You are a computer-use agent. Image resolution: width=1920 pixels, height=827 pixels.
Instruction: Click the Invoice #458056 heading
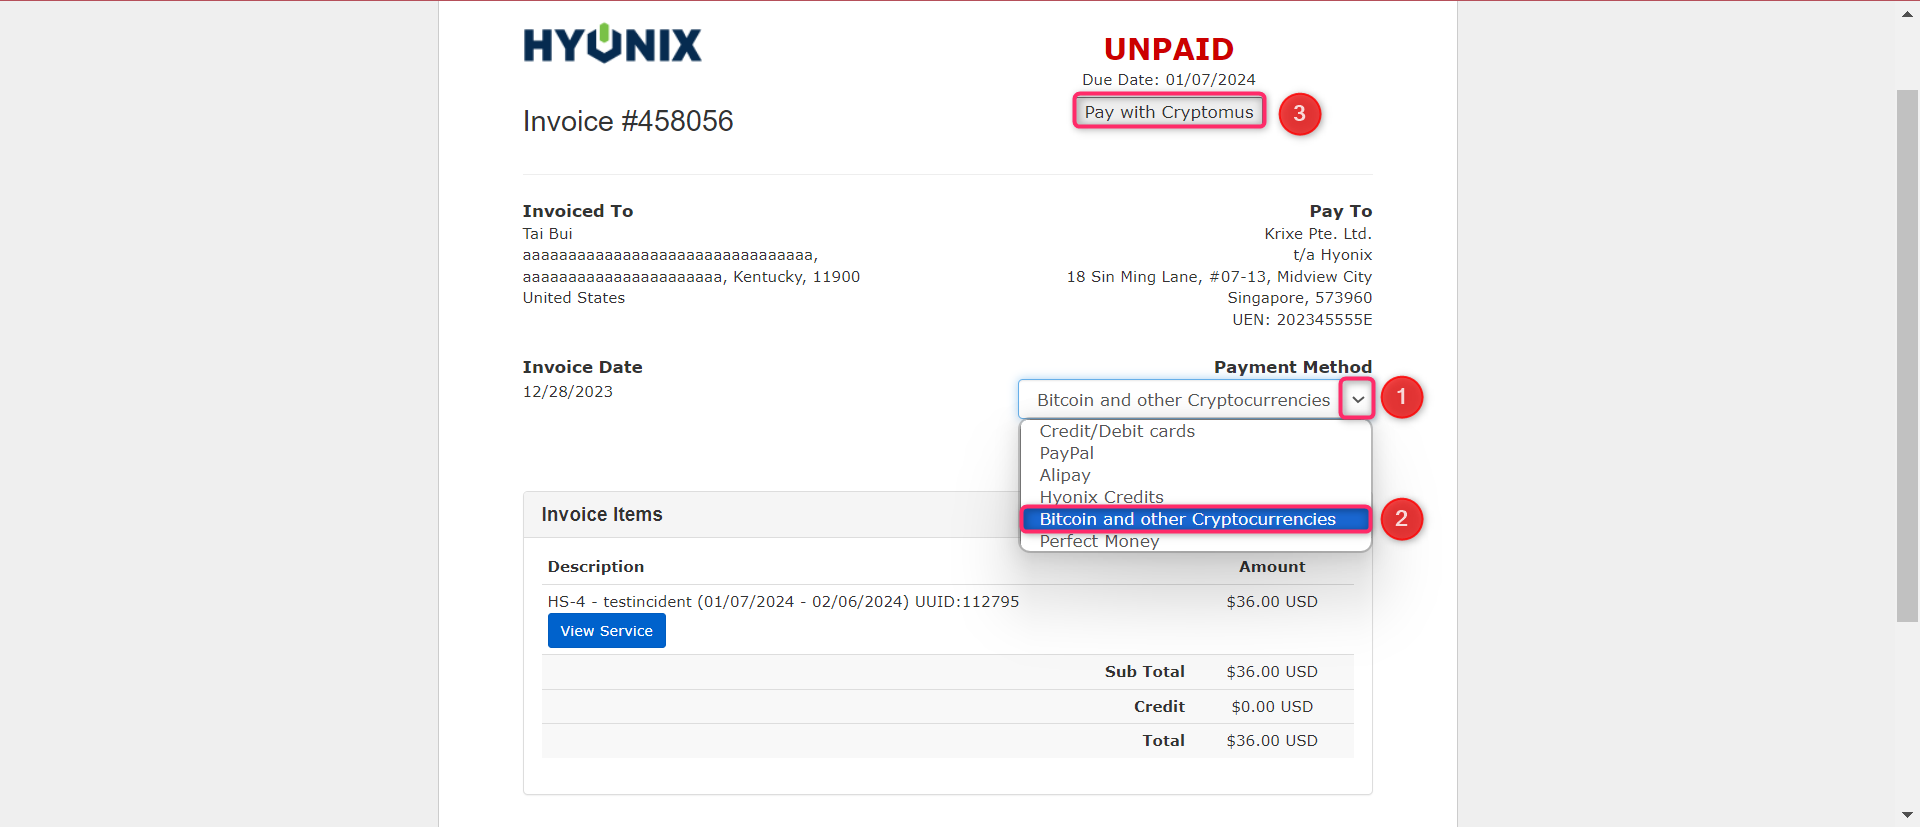coord(628,121)
